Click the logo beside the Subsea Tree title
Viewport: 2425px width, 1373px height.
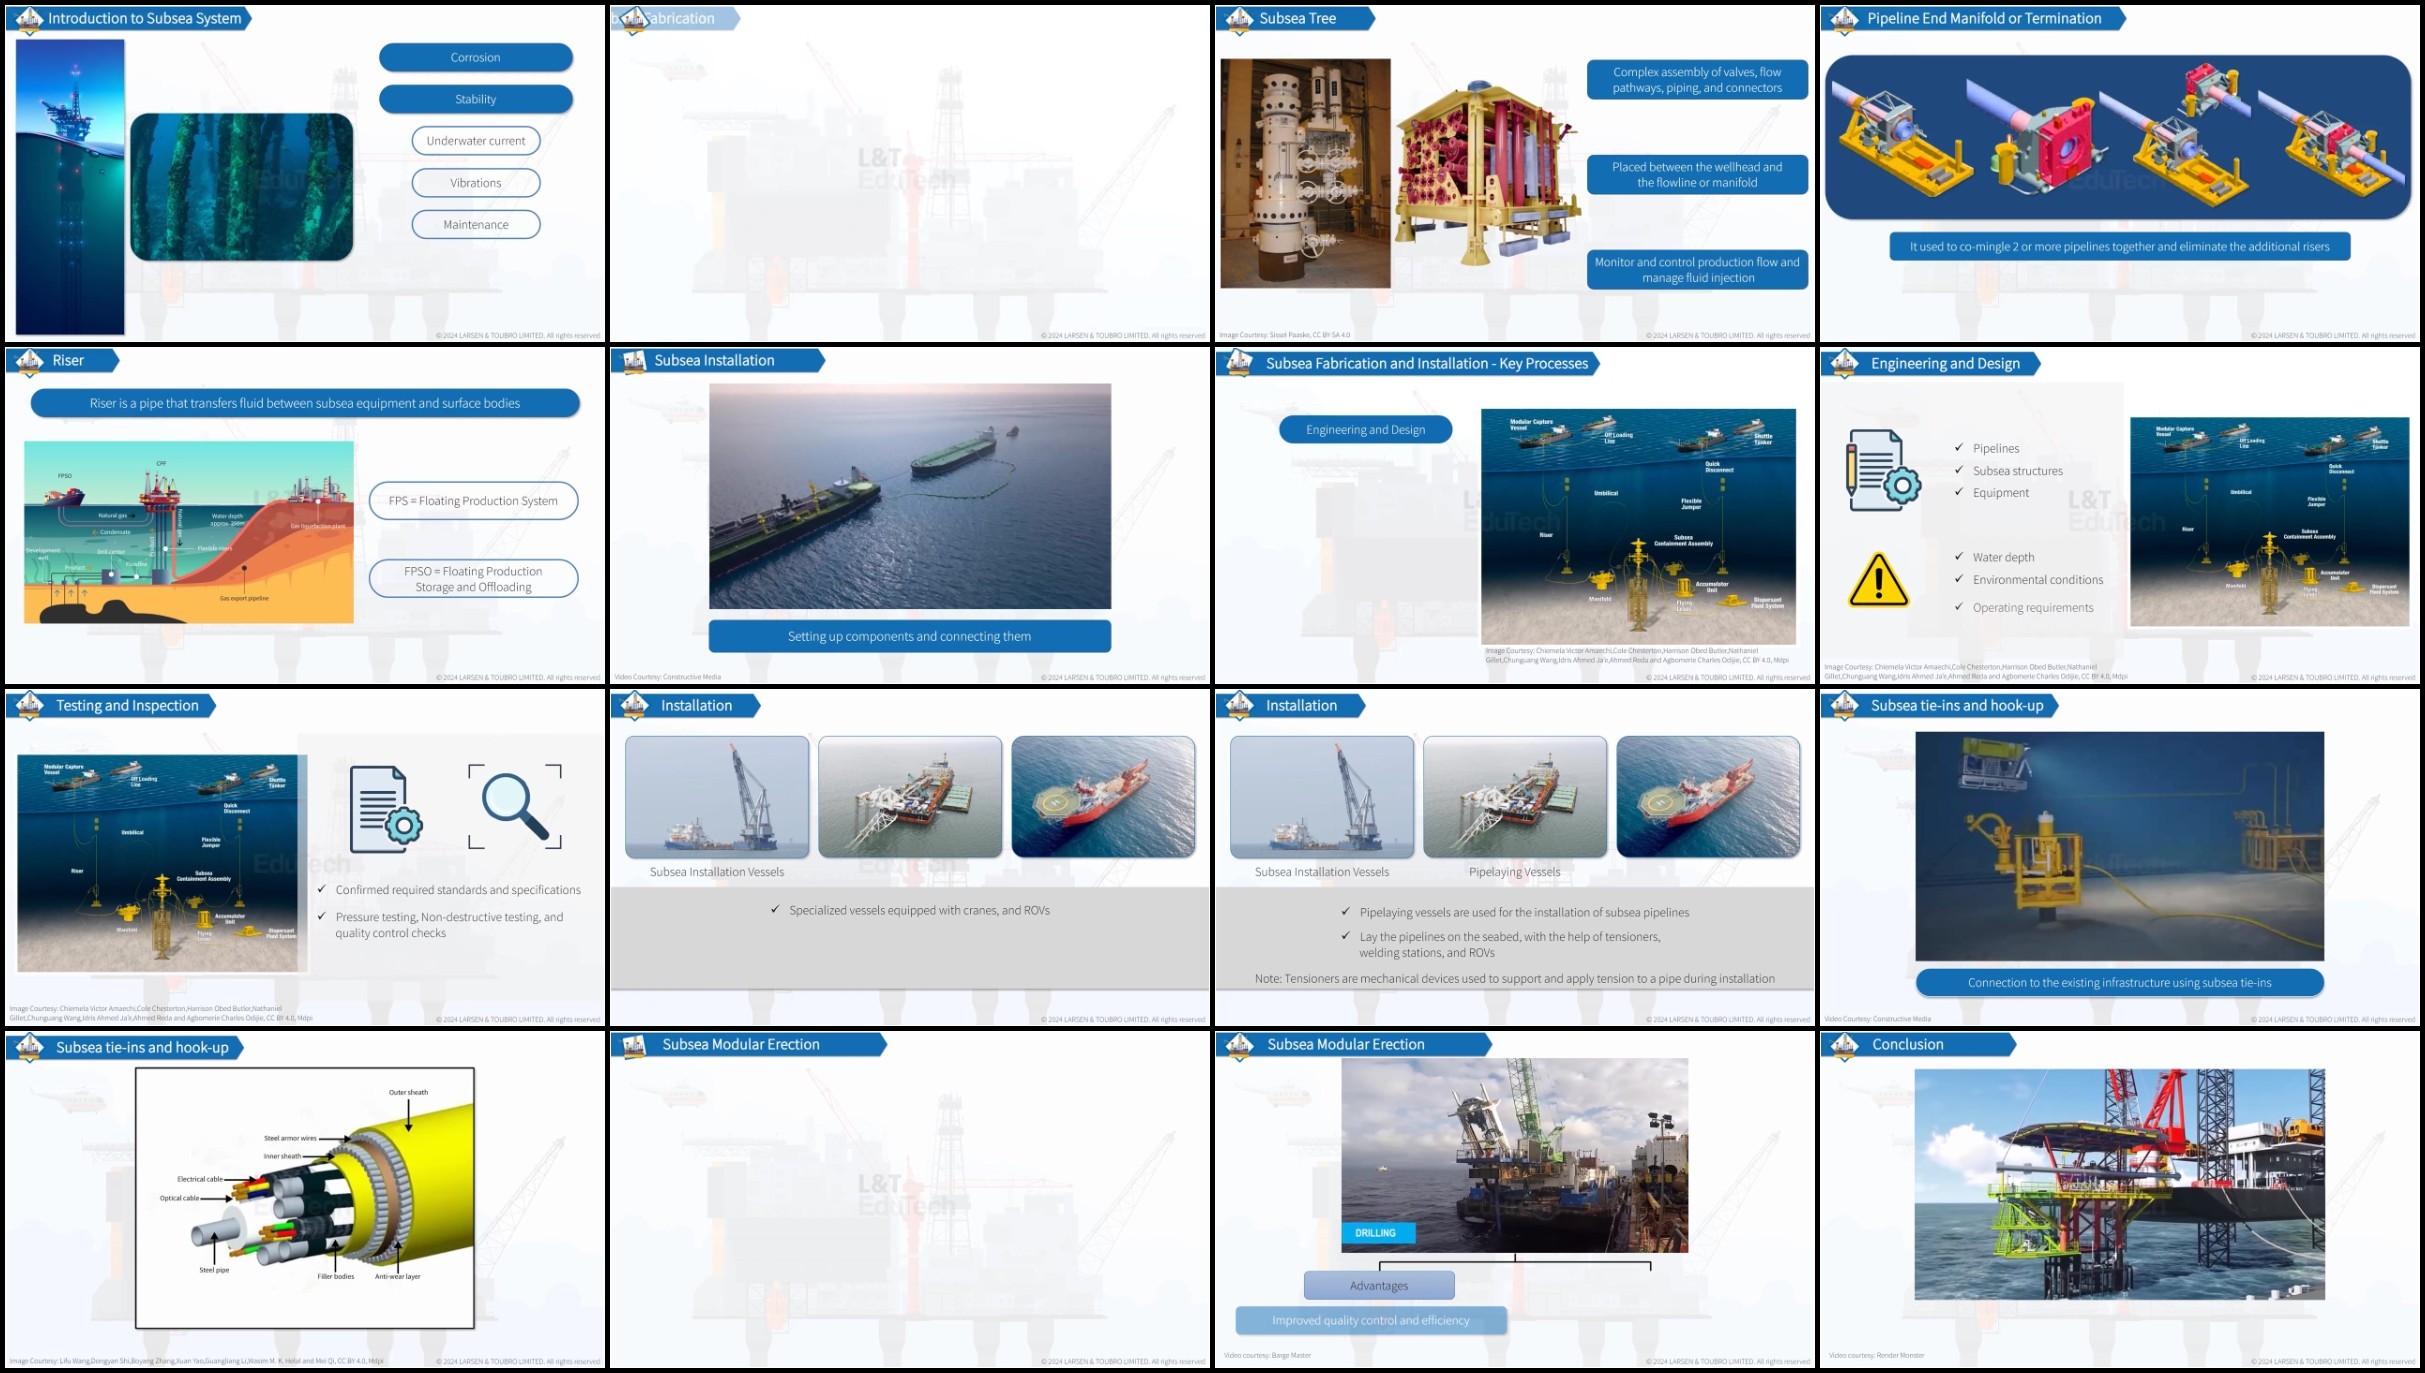tap(1239, 19)
